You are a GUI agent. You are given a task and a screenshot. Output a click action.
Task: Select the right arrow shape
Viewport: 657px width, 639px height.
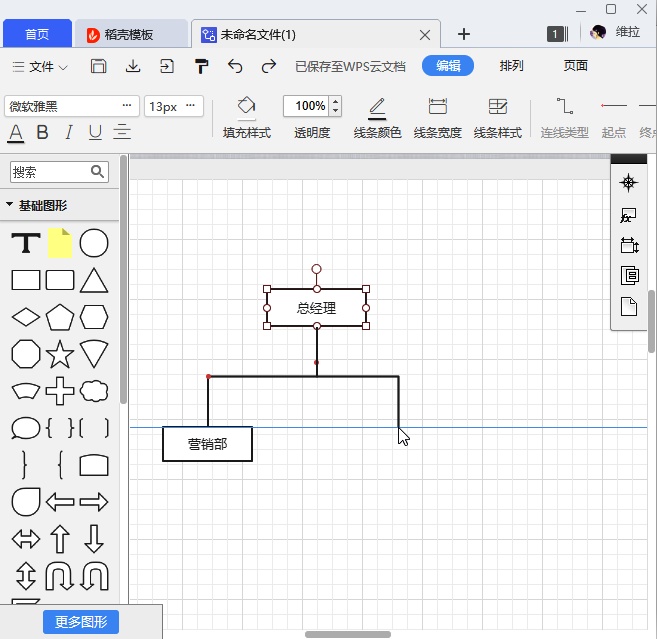pyautogui.click(x=94, y=502)
